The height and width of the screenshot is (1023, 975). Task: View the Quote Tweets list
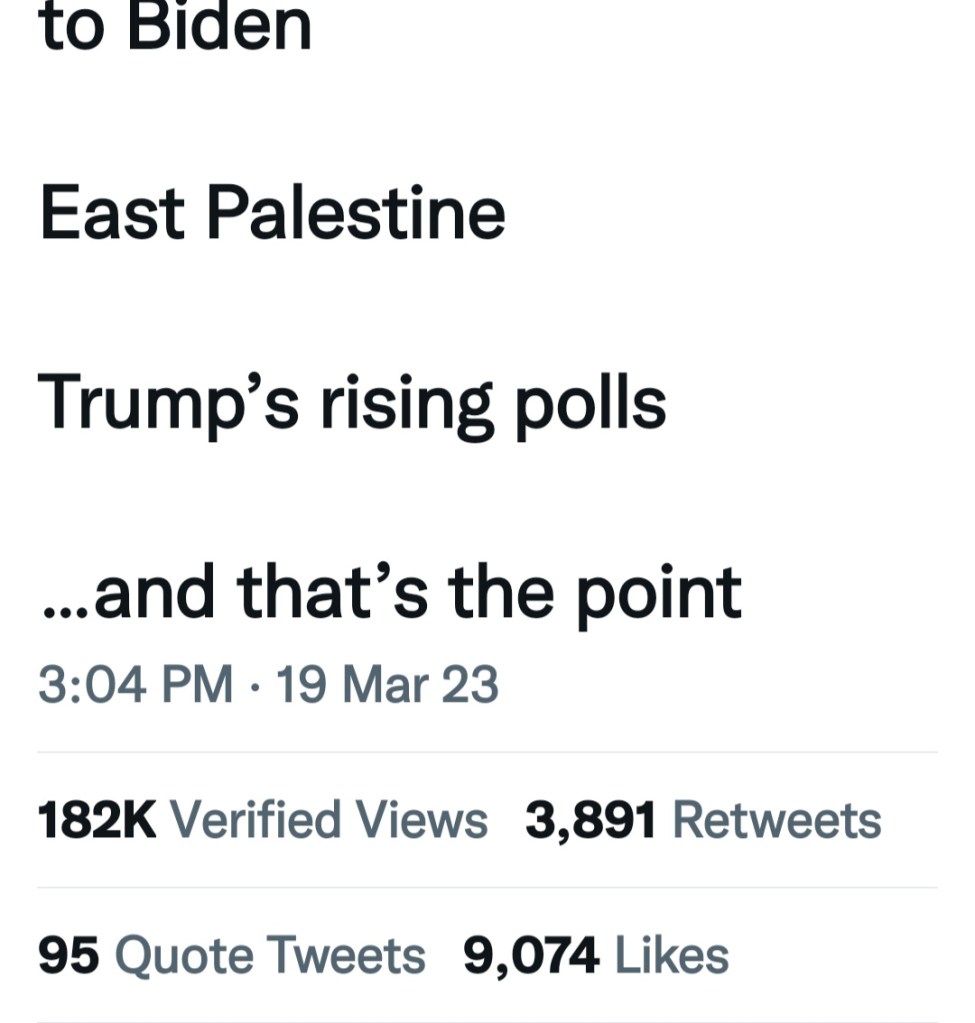(x=270, y=955)
